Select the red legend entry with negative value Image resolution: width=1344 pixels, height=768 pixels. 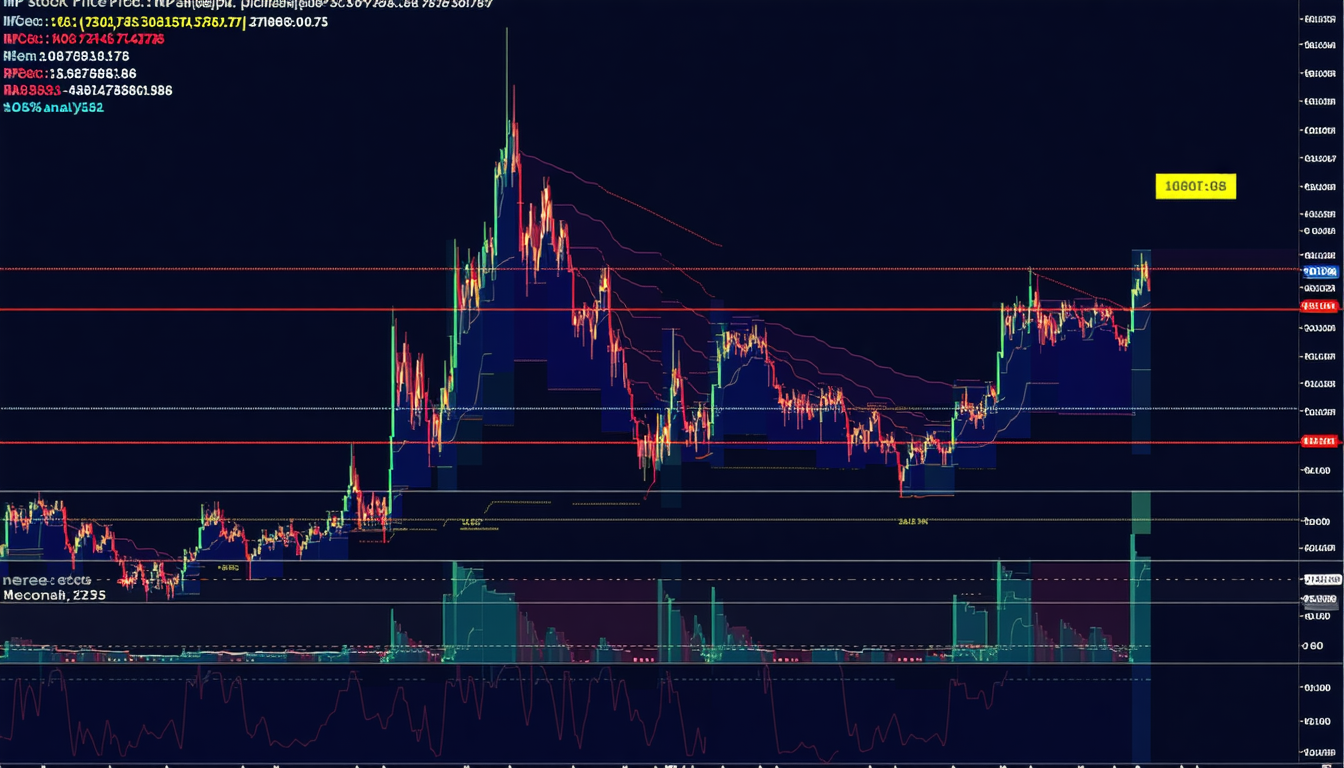click(x=88, y=90)
